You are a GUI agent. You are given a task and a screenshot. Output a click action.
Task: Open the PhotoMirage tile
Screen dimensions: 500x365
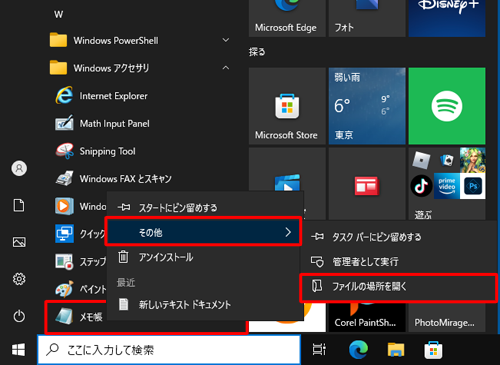click(x=447, y=317)
